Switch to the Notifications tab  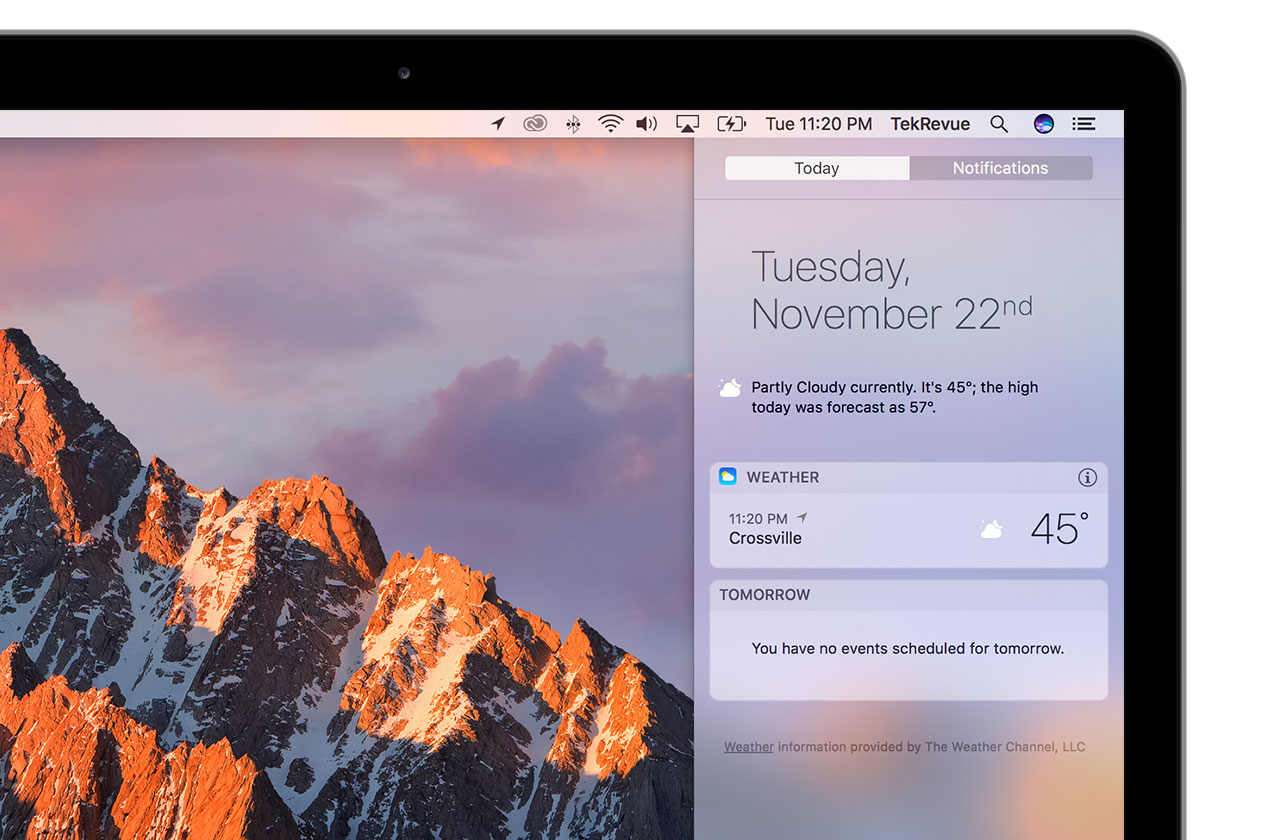tap(1001, 168)
